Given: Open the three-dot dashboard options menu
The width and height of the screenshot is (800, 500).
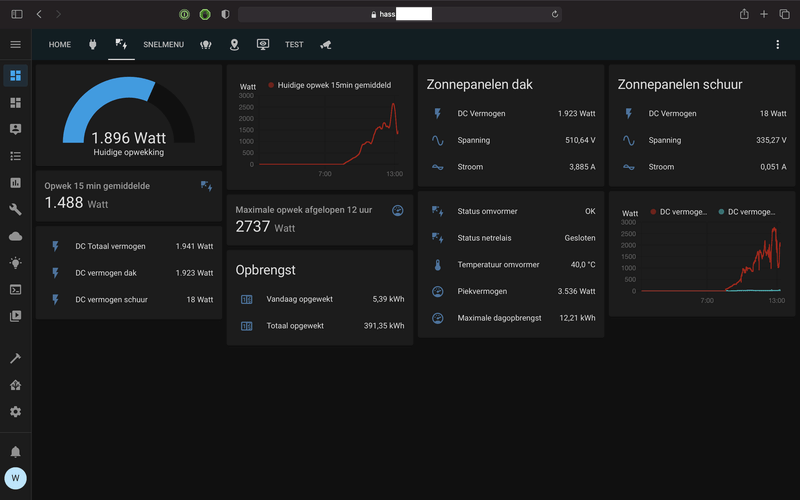Looking at the screenshot, I should click(778, 44).
